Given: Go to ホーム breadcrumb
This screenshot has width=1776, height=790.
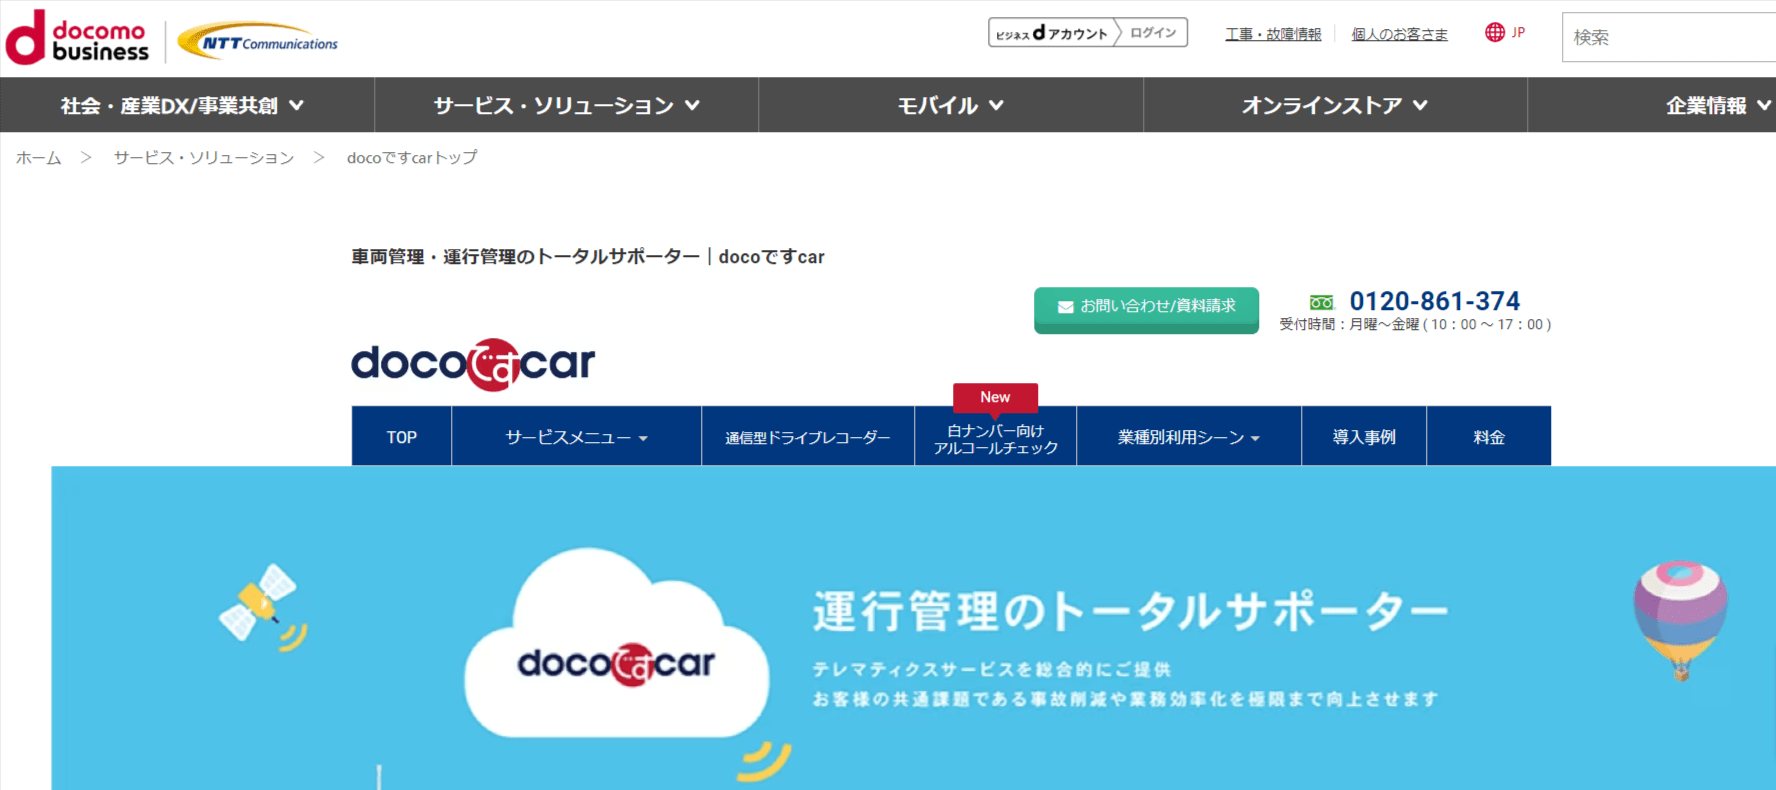Looking at the screenshot, I should (x=39, y=158).
